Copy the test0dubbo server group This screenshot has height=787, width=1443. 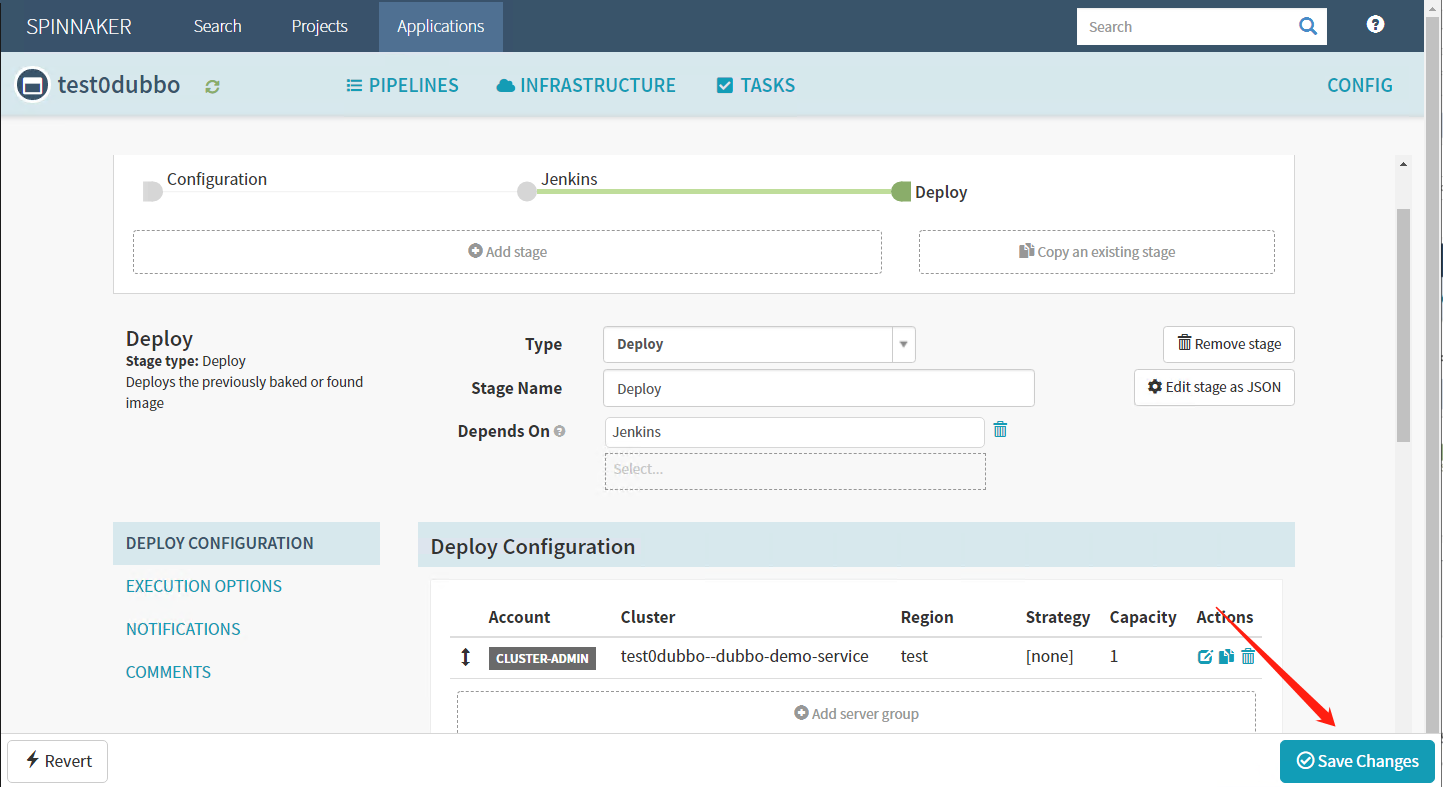tap(1226, 657)
